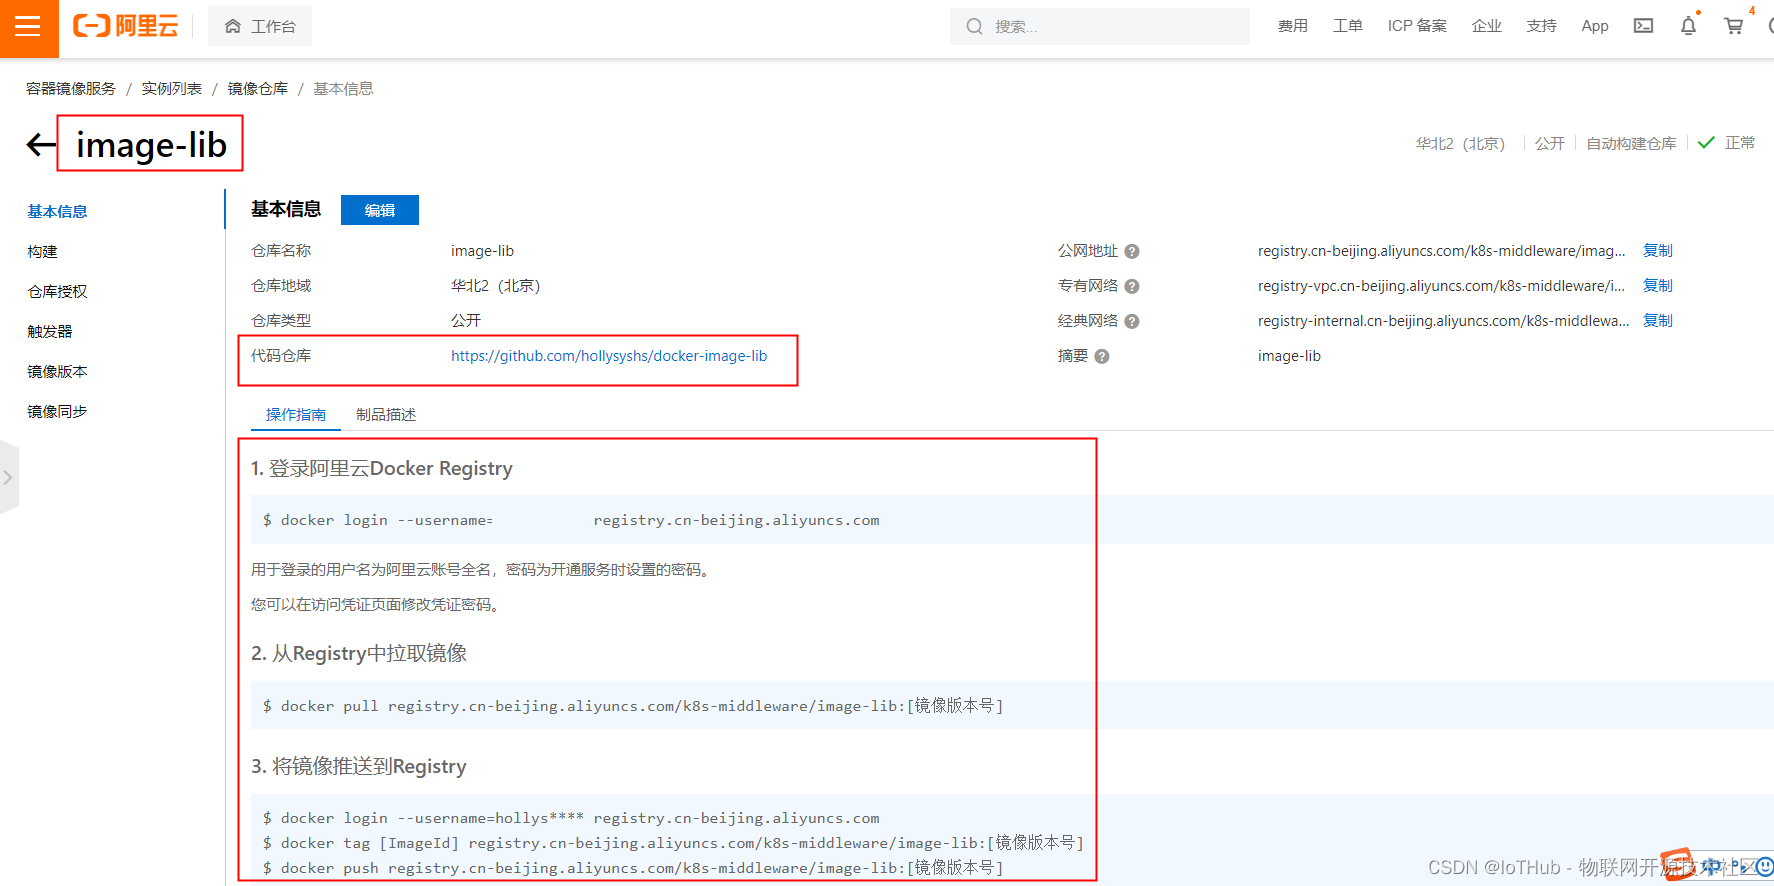Click the help icon next to 专有网络
Screen dimensions: 1774x886
click(1132, 287)
